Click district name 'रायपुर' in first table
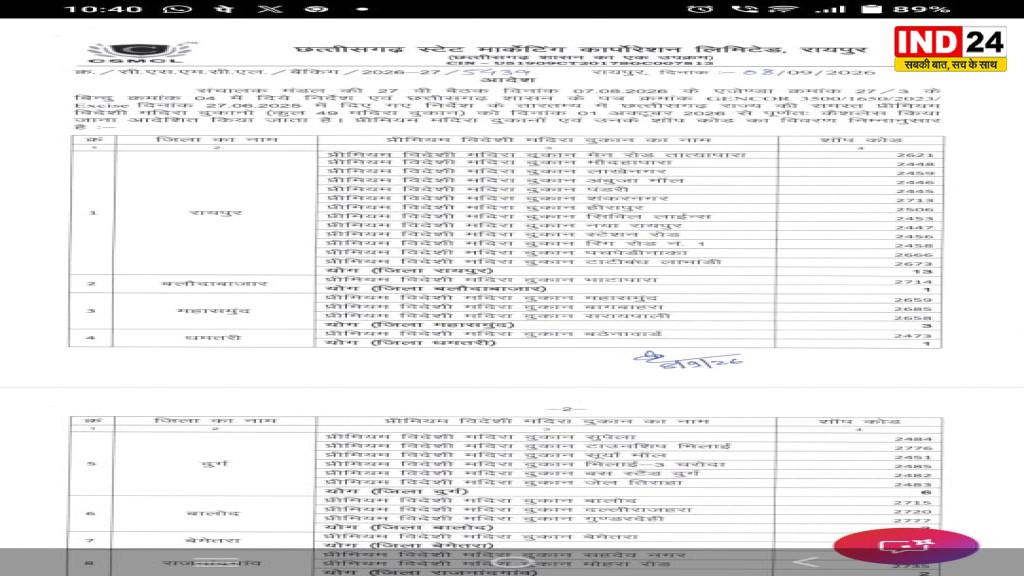1024x576 pixels. [215, 212]
